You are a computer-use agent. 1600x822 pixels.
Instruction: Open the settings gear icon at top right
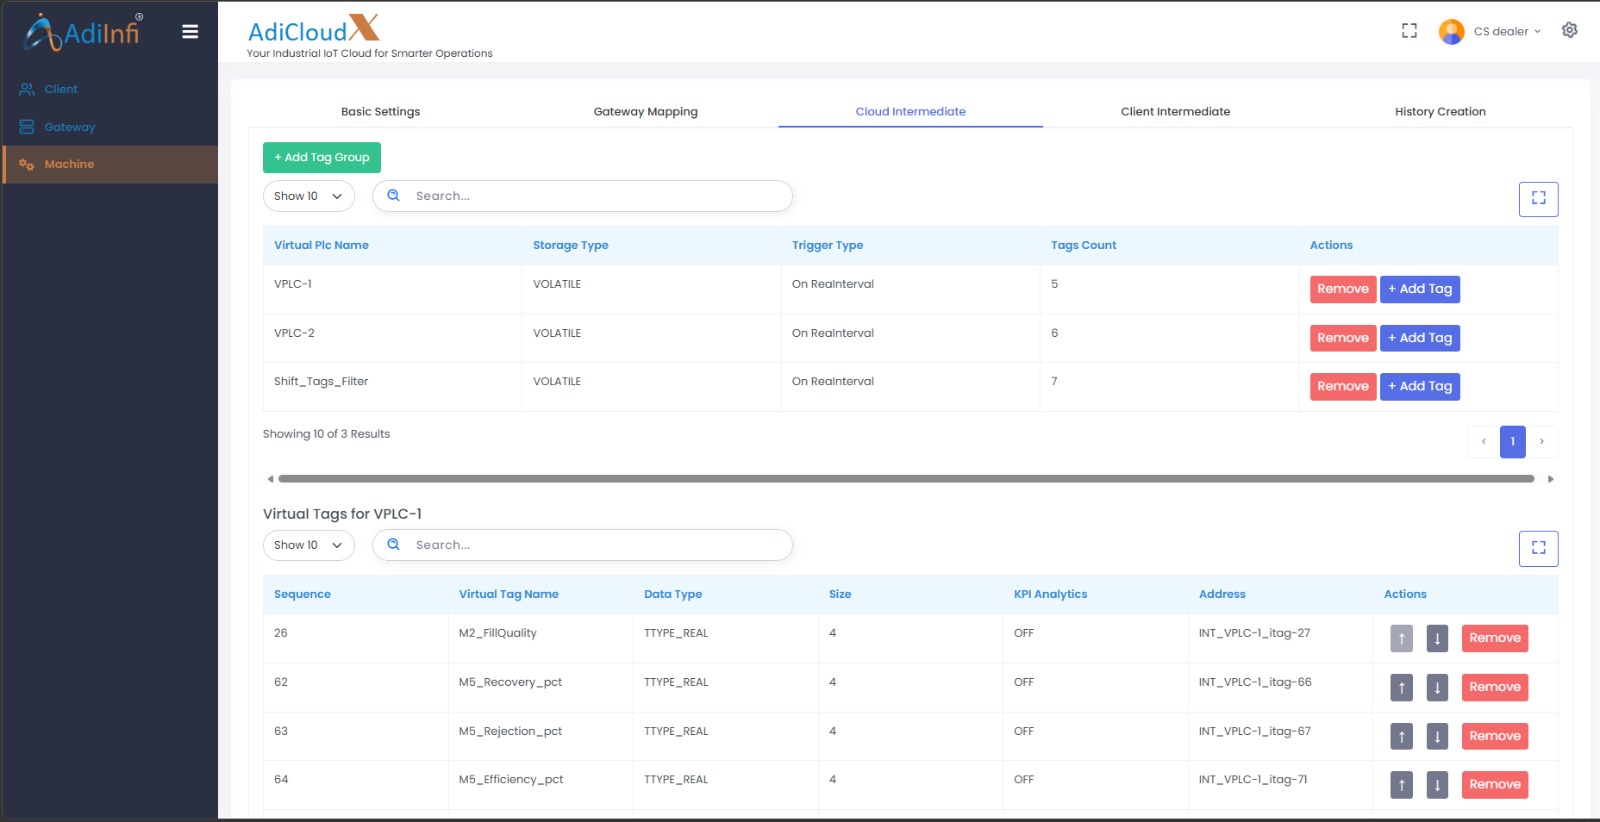point(1569,30)
